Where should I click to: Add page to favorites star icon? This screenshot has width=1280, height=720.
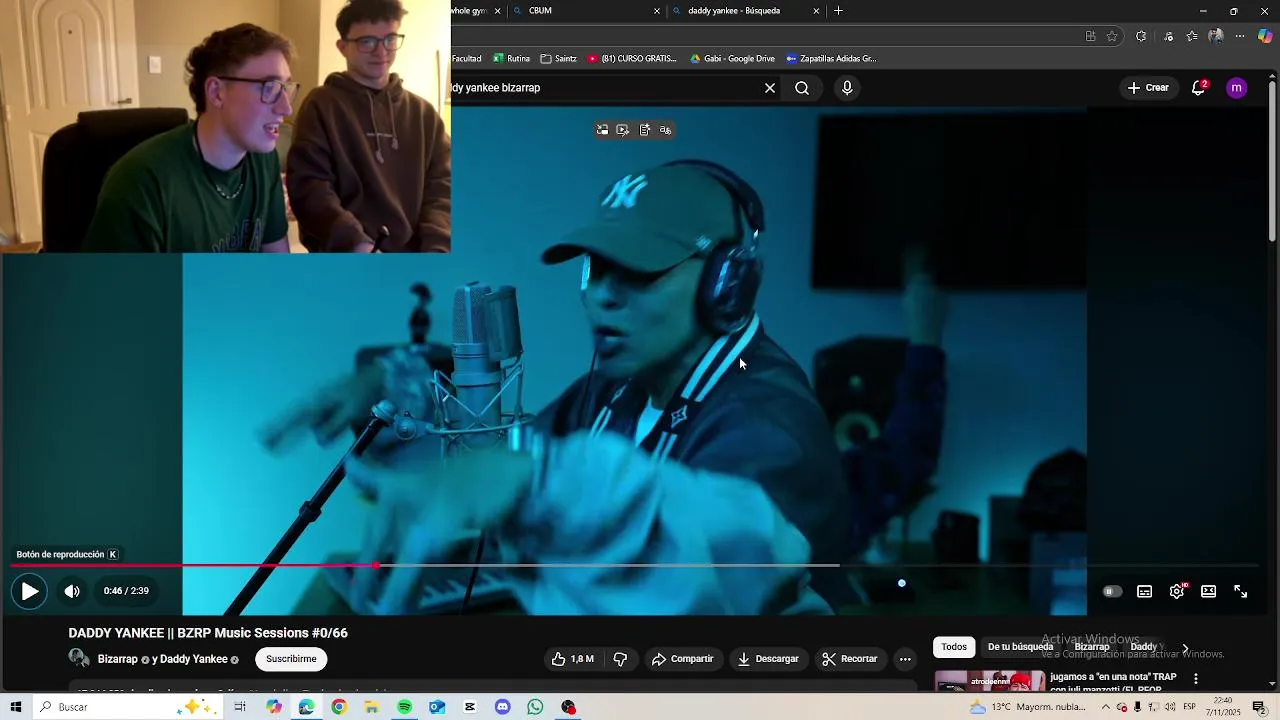[1112, 36]
